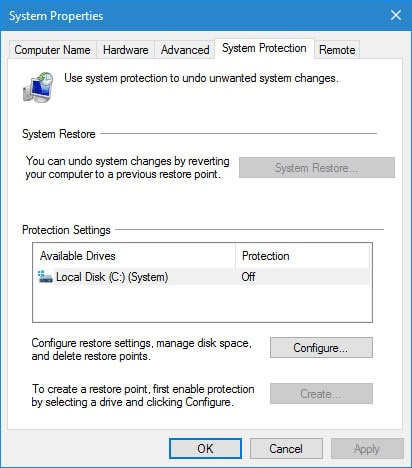This screenshot has height=468, width=412.
Task: Click the Create... restore point button
Action: [321, 394]
